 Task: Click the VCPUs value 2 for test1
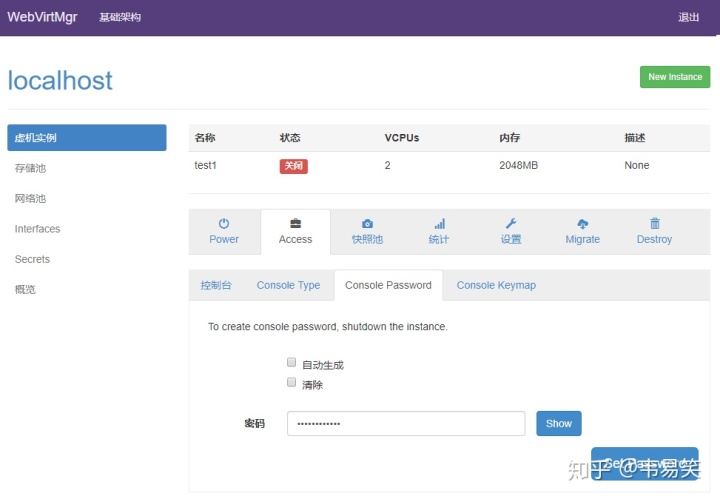click(x=388, y=165)
